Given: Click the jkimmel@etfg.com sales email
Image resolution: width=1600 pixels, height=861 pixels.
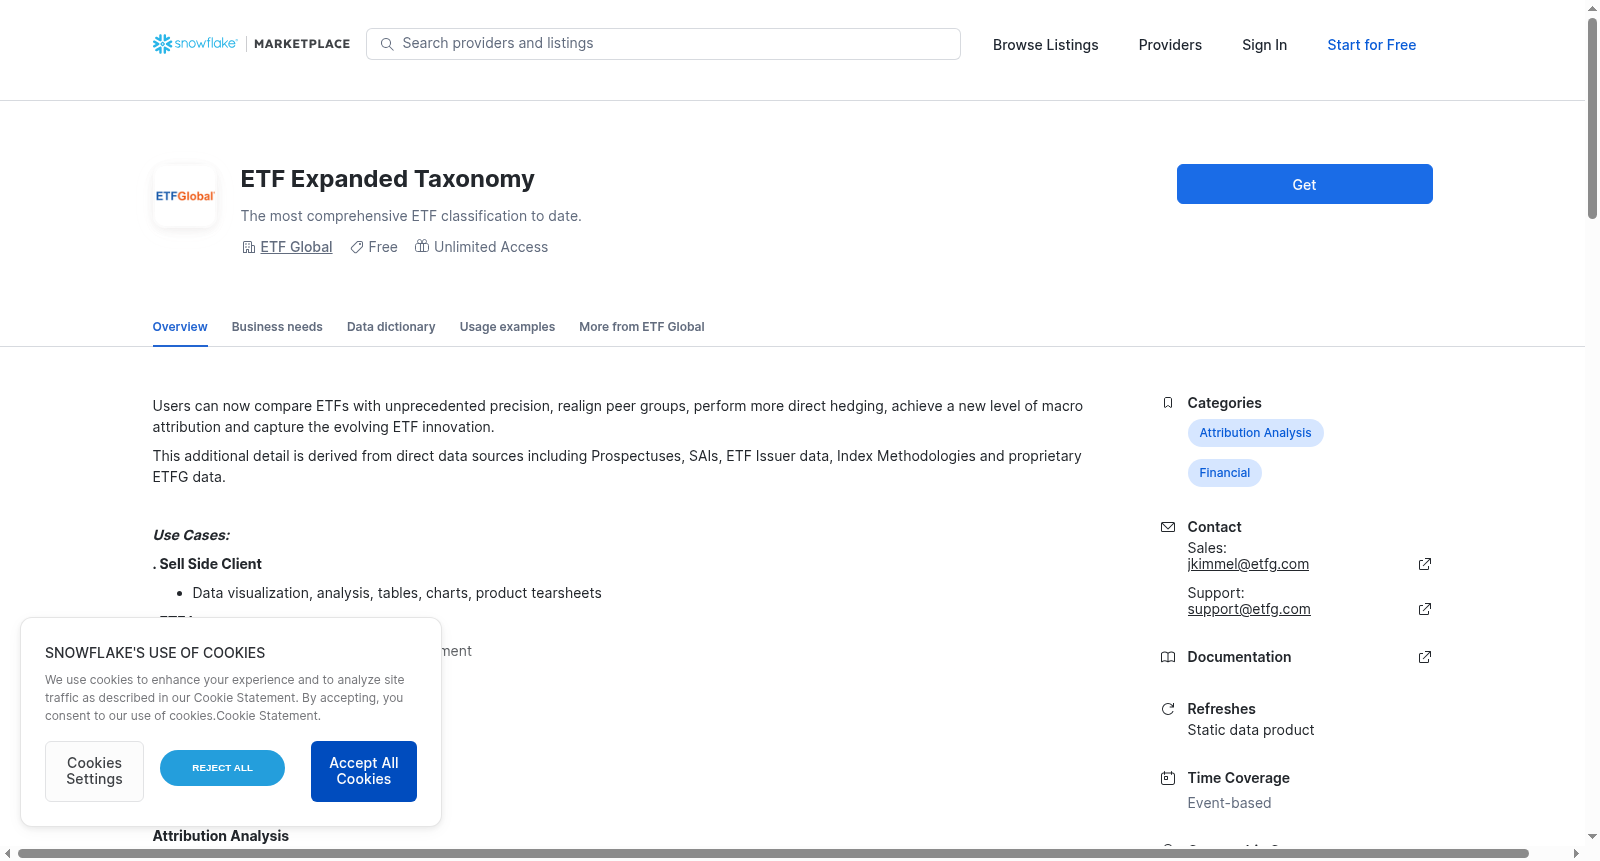Looking at the screenshot, I should pyautogui.click(x=1248, y=564).
